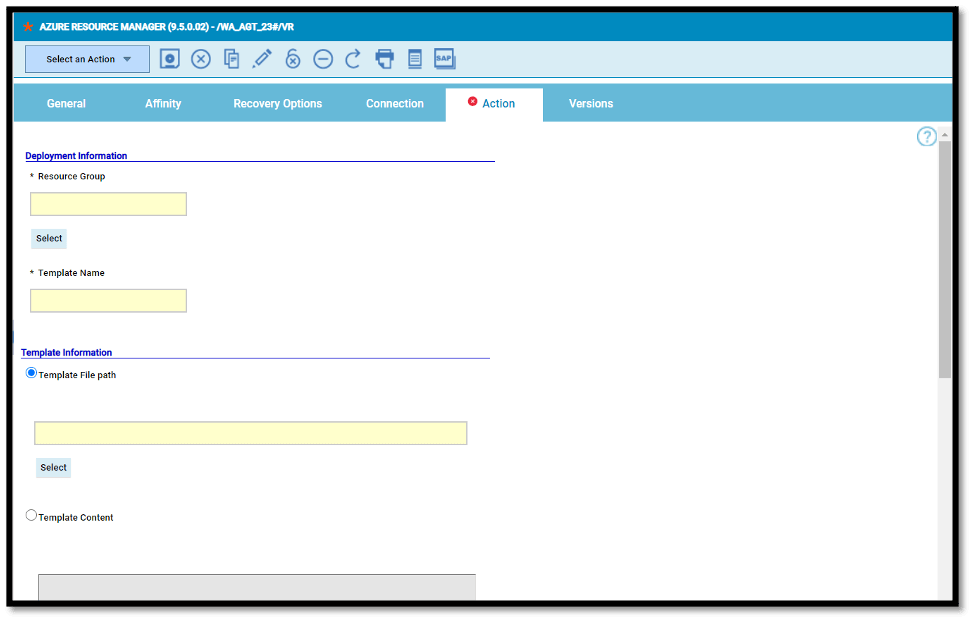Image resolution: width=972 pixels, height=620 pixels.
Task: Select the Template File path radio button
Action: tap(31, 374)
